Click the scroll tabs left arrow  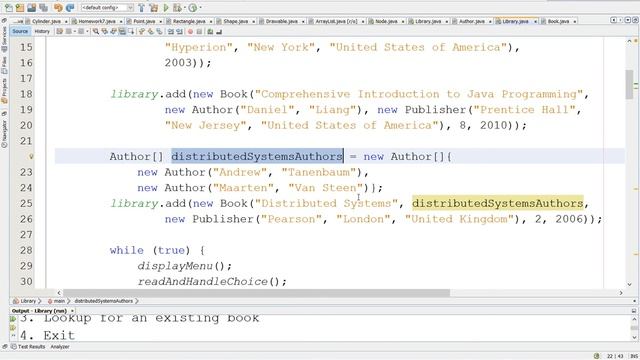coord(613,20)
